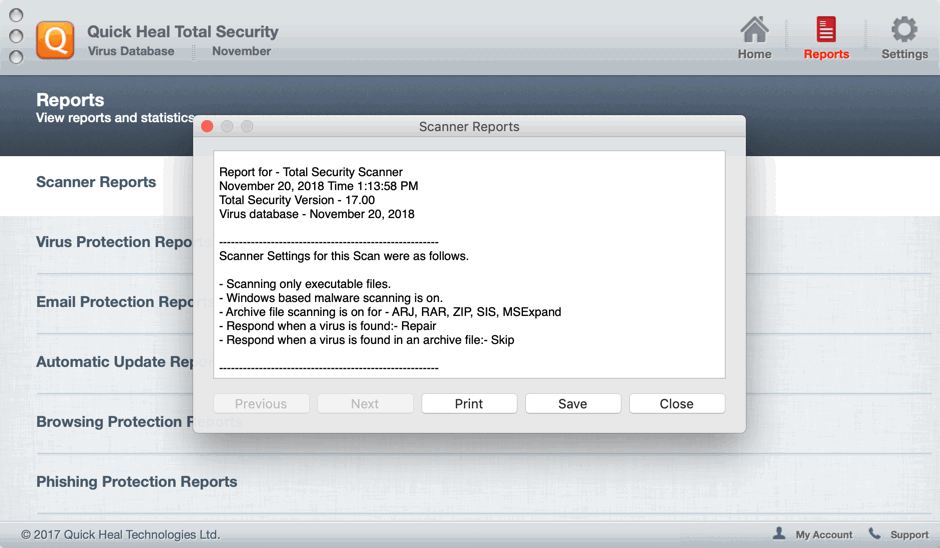Go to the Home section icon
This screenshot has height=548, width=940.
[x=754, y=30]
